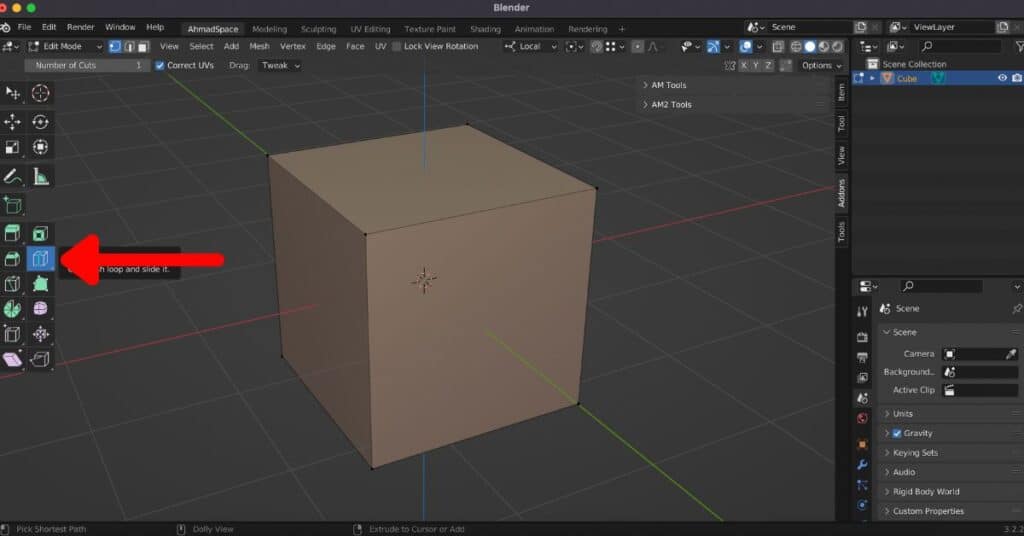The image size is (1024, 536).
Task: Activate the Move tool in the toolbar
Action: (x=13, y=122)
